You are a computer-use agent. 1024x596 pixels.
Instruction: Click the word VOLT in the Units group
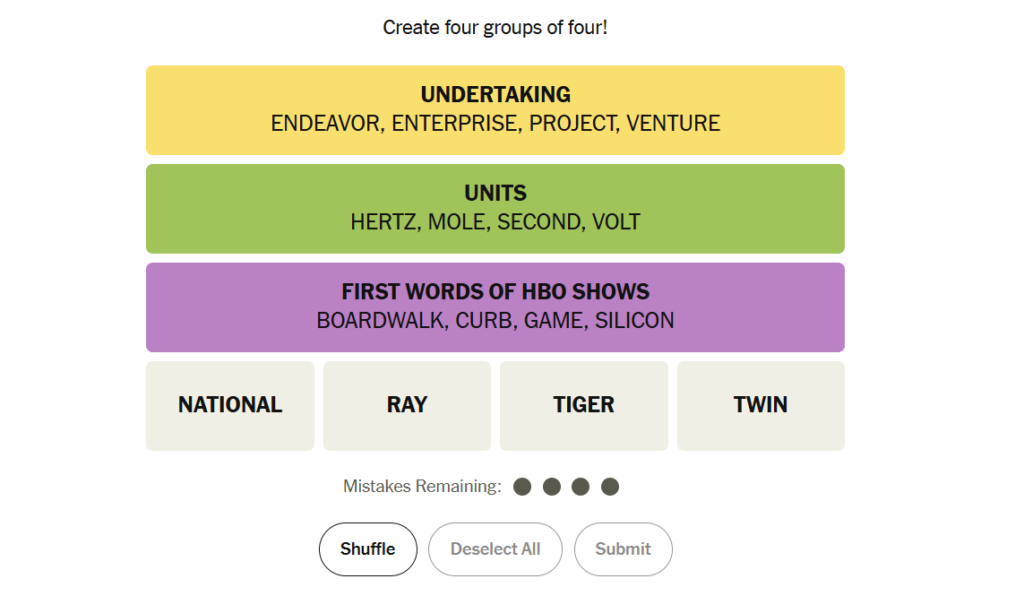click(x=616, y=222)
